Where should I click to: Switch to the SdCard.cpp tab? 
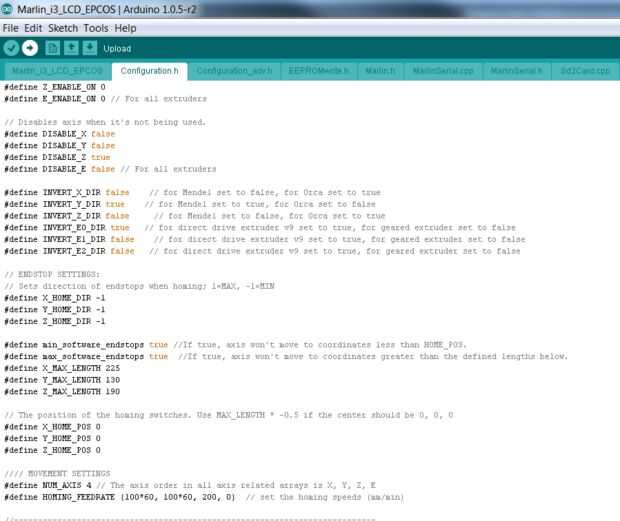pos(585,71)
